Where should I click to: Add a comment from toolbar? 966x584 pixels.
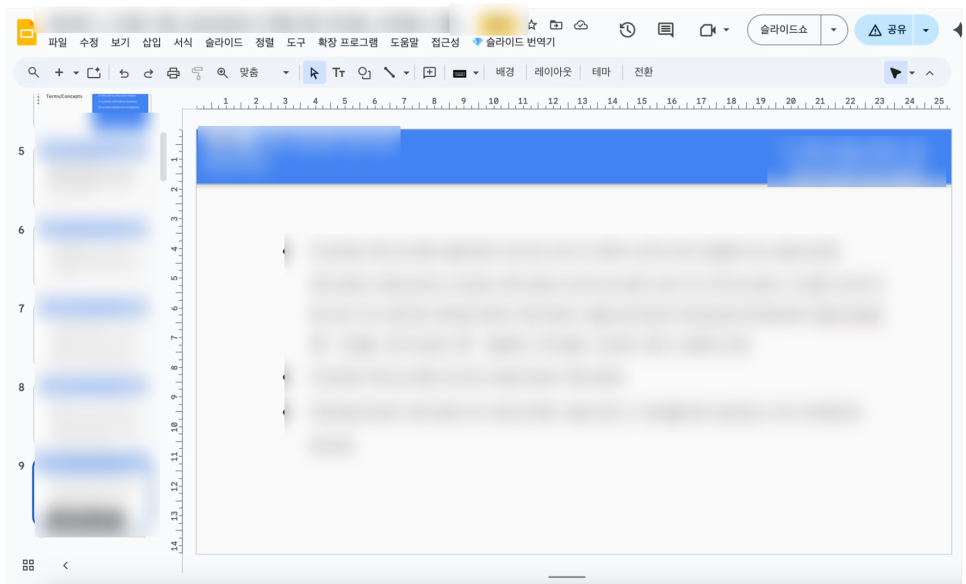point(429,73)
